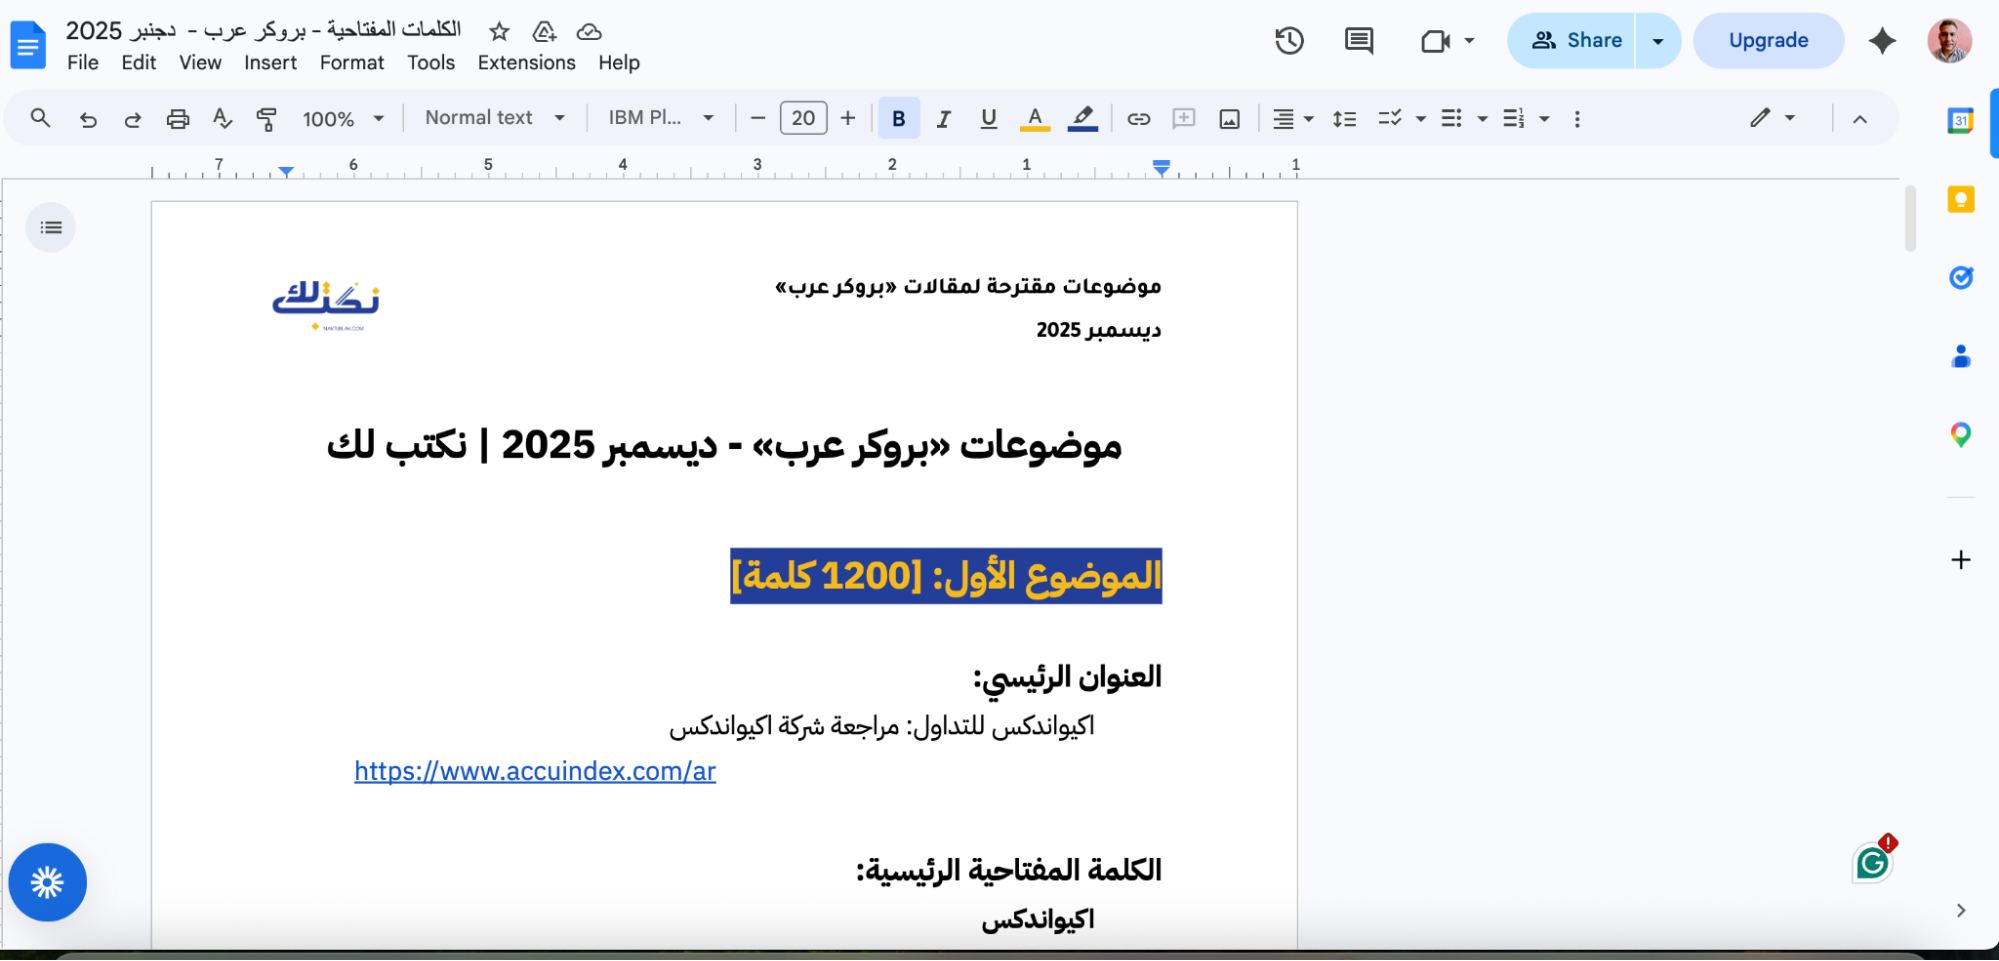This screenshot has width=1999, height=961.
Task: Open the zoom level dropdown
Action: coord(343,119)
